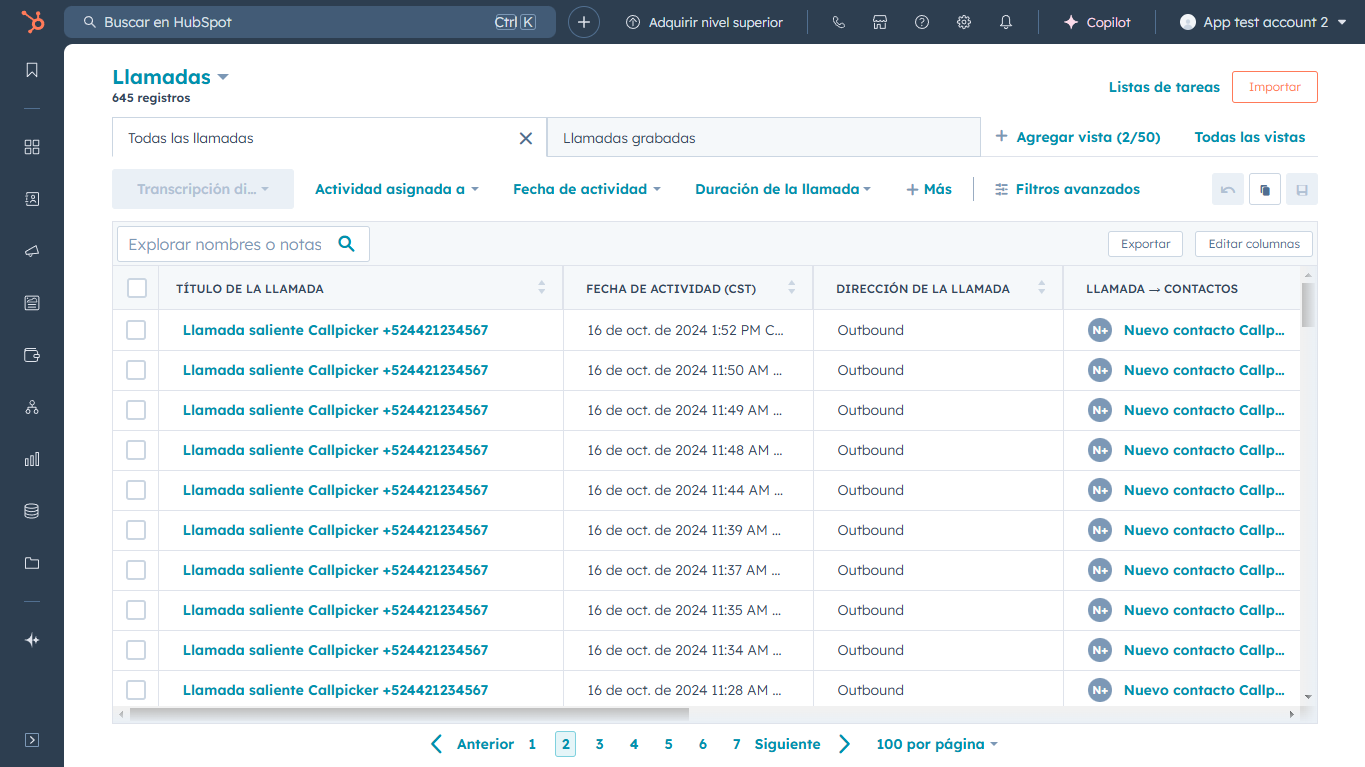Open the content icon in sidebar
The height and width of the screenshot is (767, 1365).
(32, 302)
